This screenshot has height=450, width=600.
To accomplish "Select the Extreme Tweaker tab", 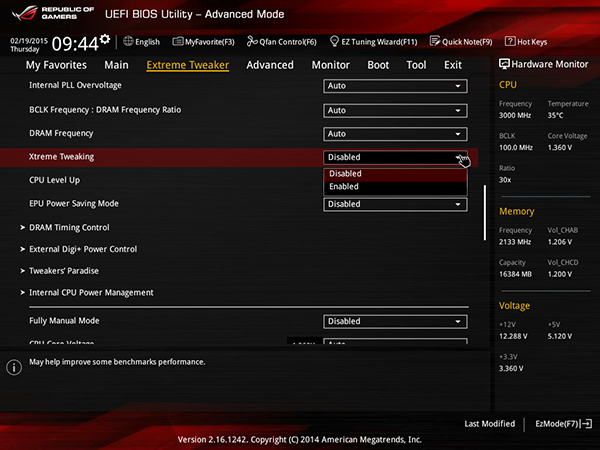I will (188, 65).
